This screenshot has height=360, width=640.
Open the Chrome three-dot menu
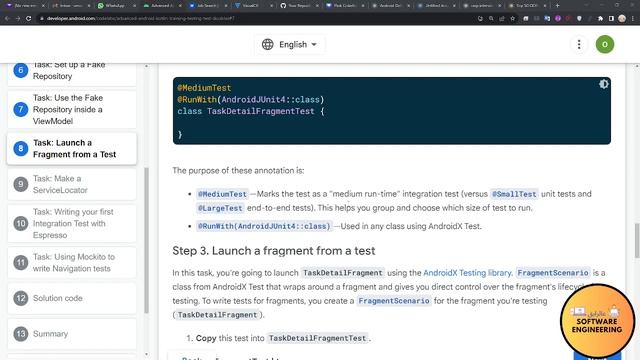(633, 18)
